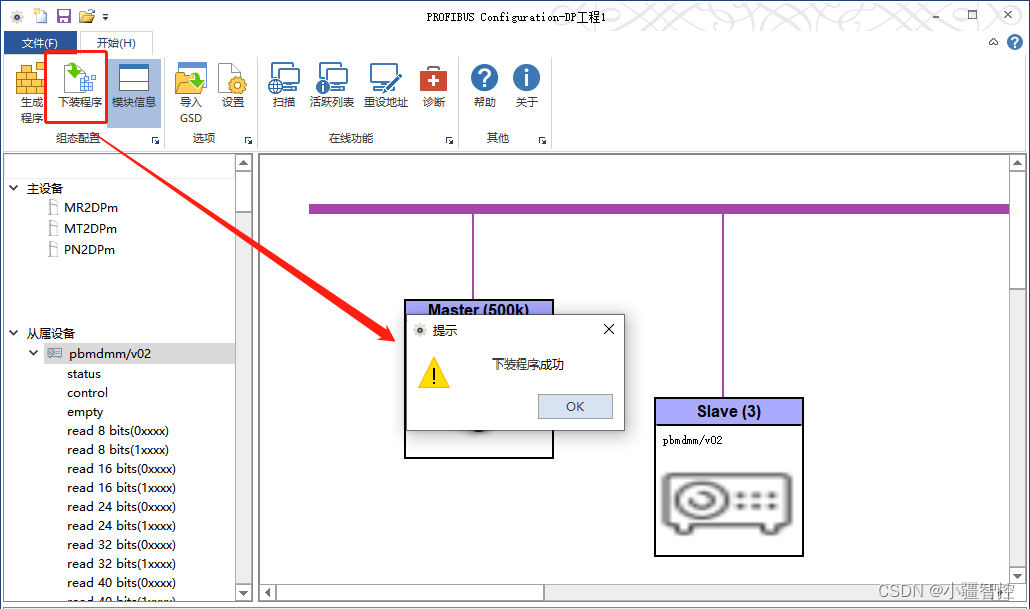Select the Master (500k) node header
The image size is (1030, 609).
coord(479,308)
